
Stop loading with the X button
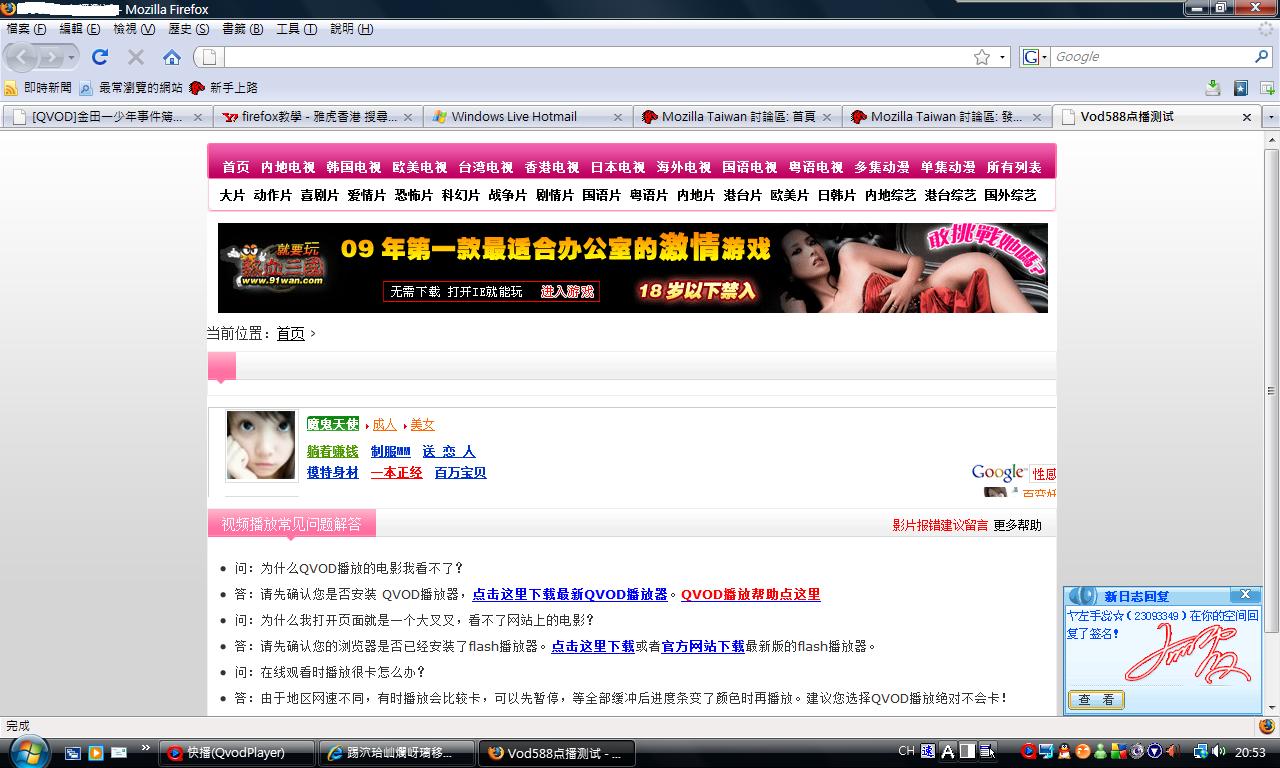click(136, 57)
